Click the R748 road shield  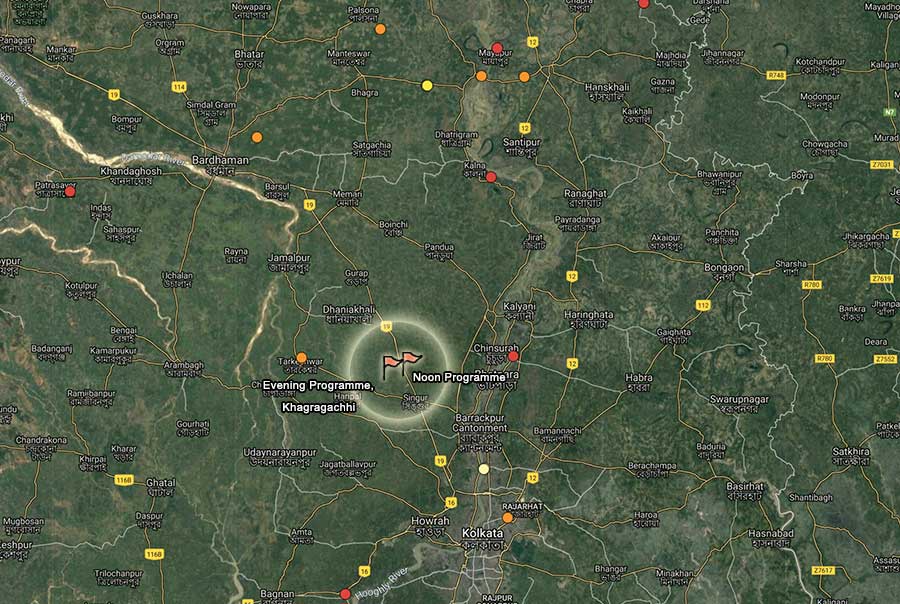775,75
